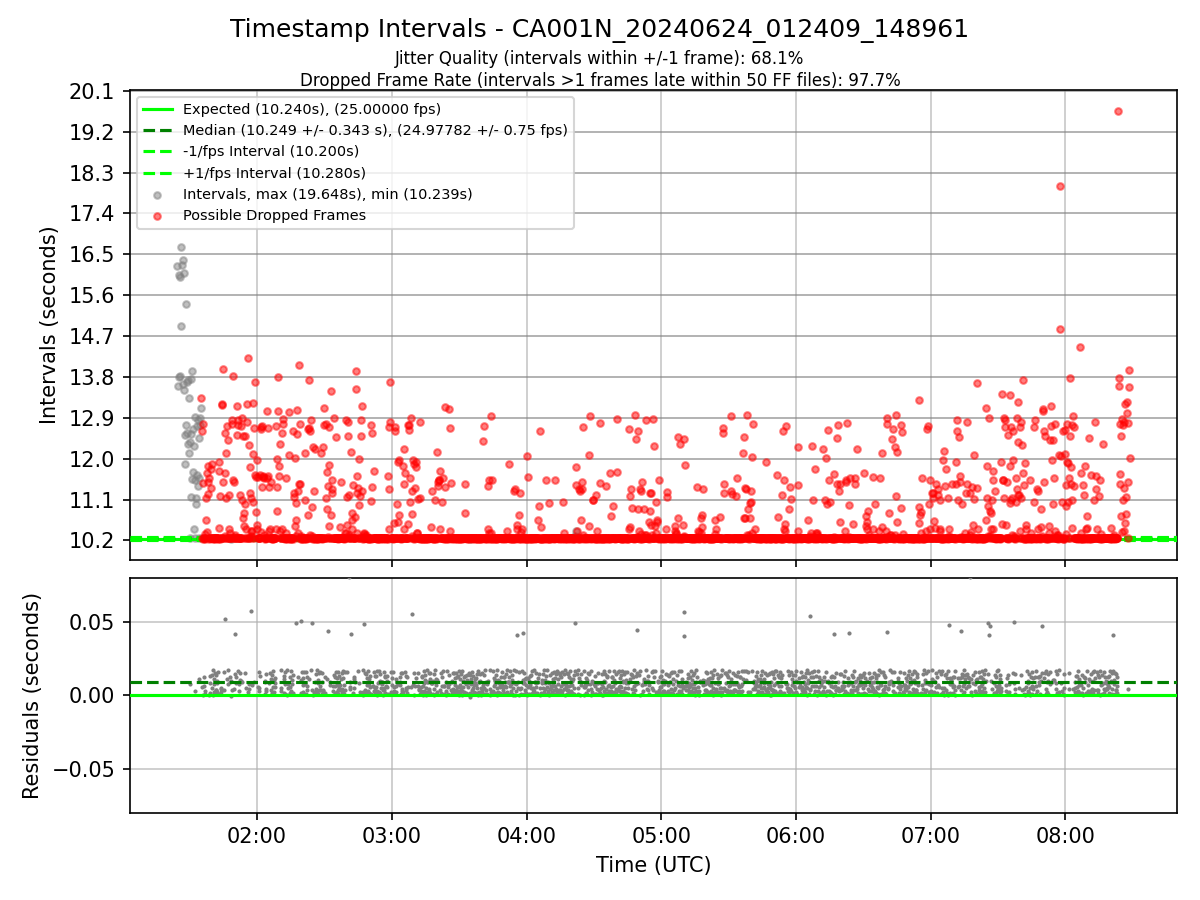The width and height of the screenshot is (1200, 900).
Task: Click the x-axis tick label '03:00'
Action: pyautogui.click(x=392, y=835)
